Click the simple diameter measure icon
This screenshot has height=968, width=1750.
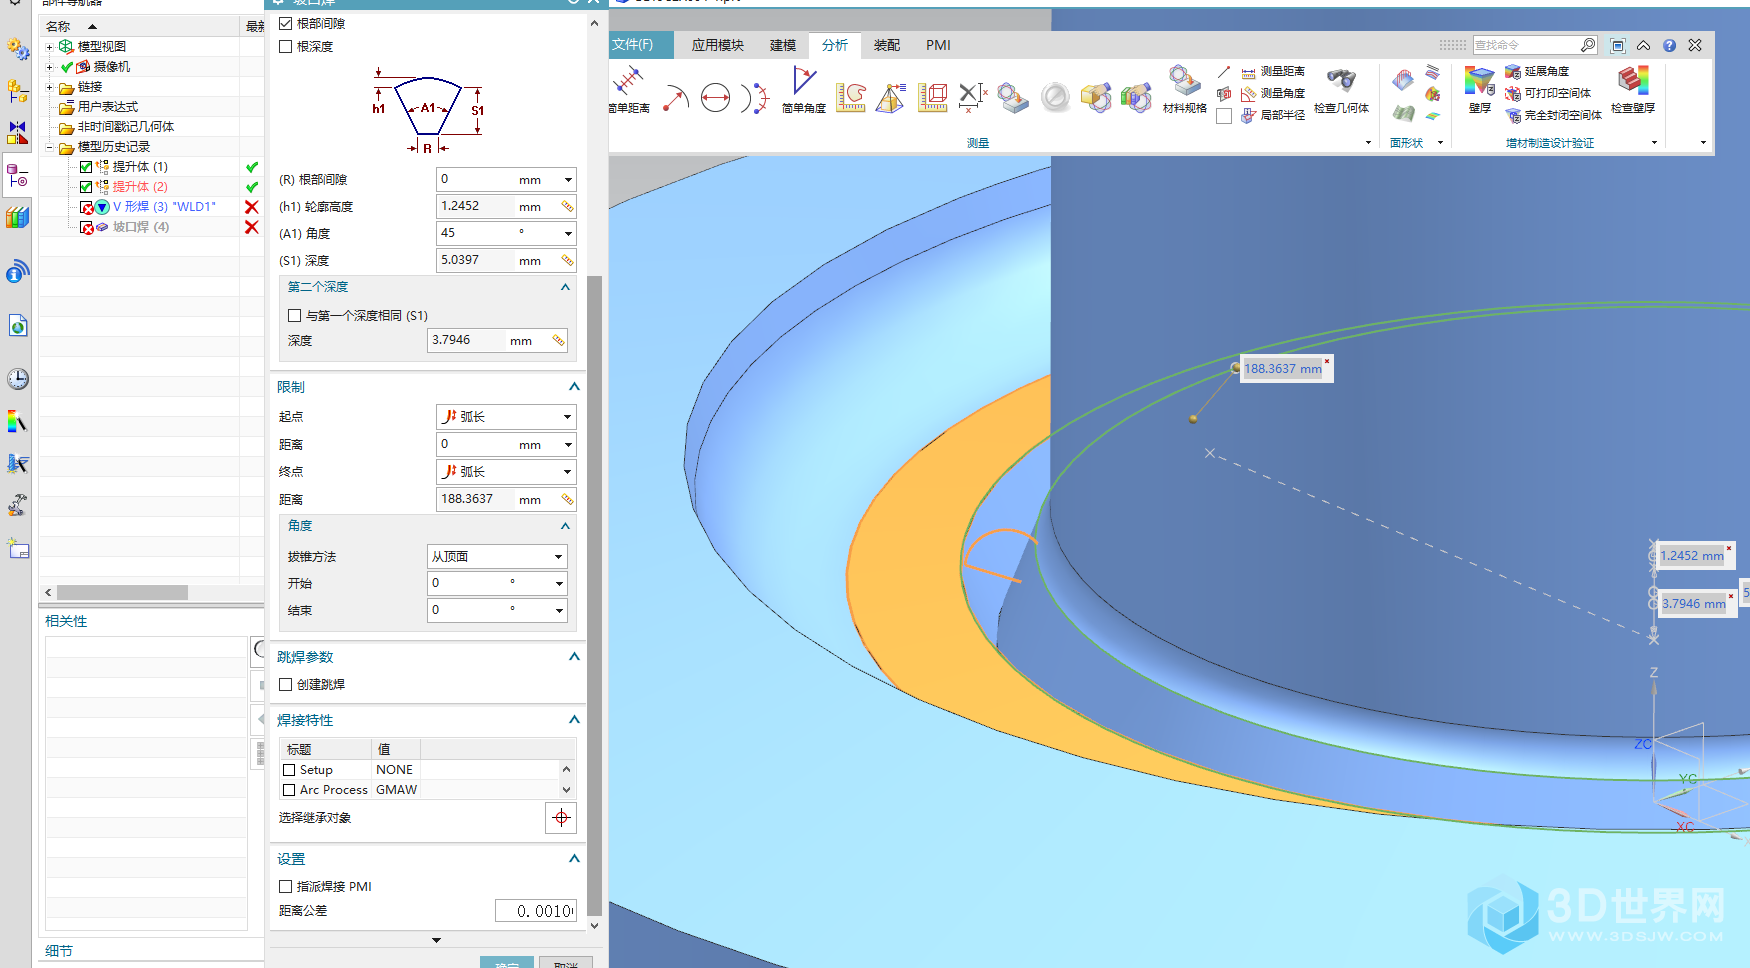point(715,98)
